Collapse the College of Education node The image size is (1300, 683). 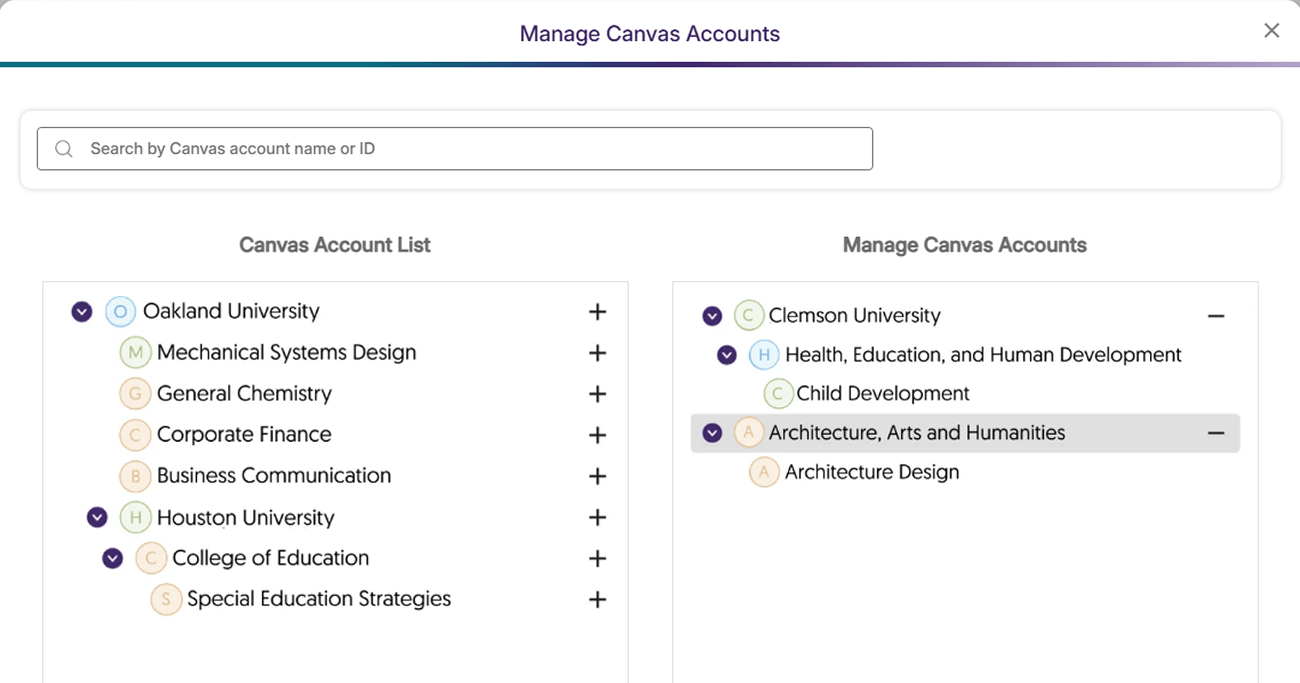coord(113,558)
